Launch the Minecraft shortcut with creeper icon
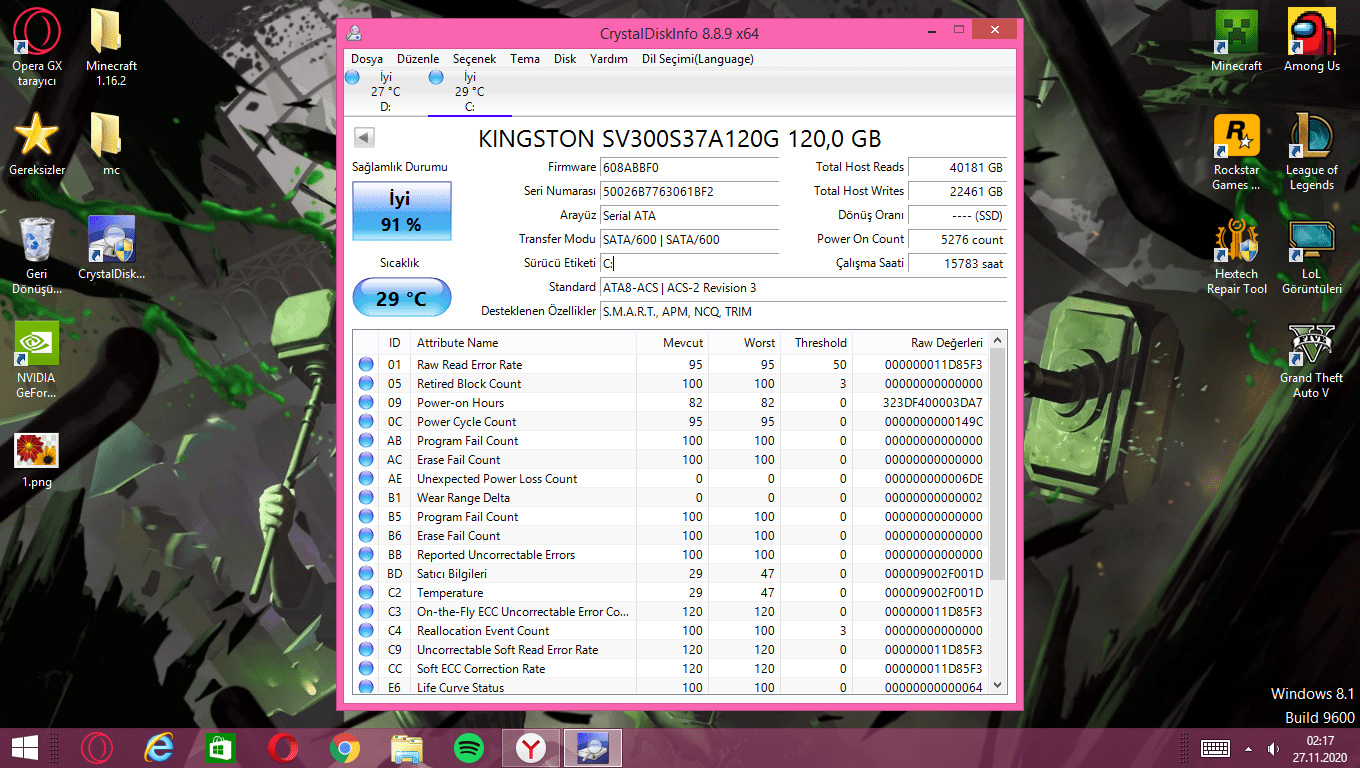The width and height of the screenshot is (1360, 768). point(1237,40)
